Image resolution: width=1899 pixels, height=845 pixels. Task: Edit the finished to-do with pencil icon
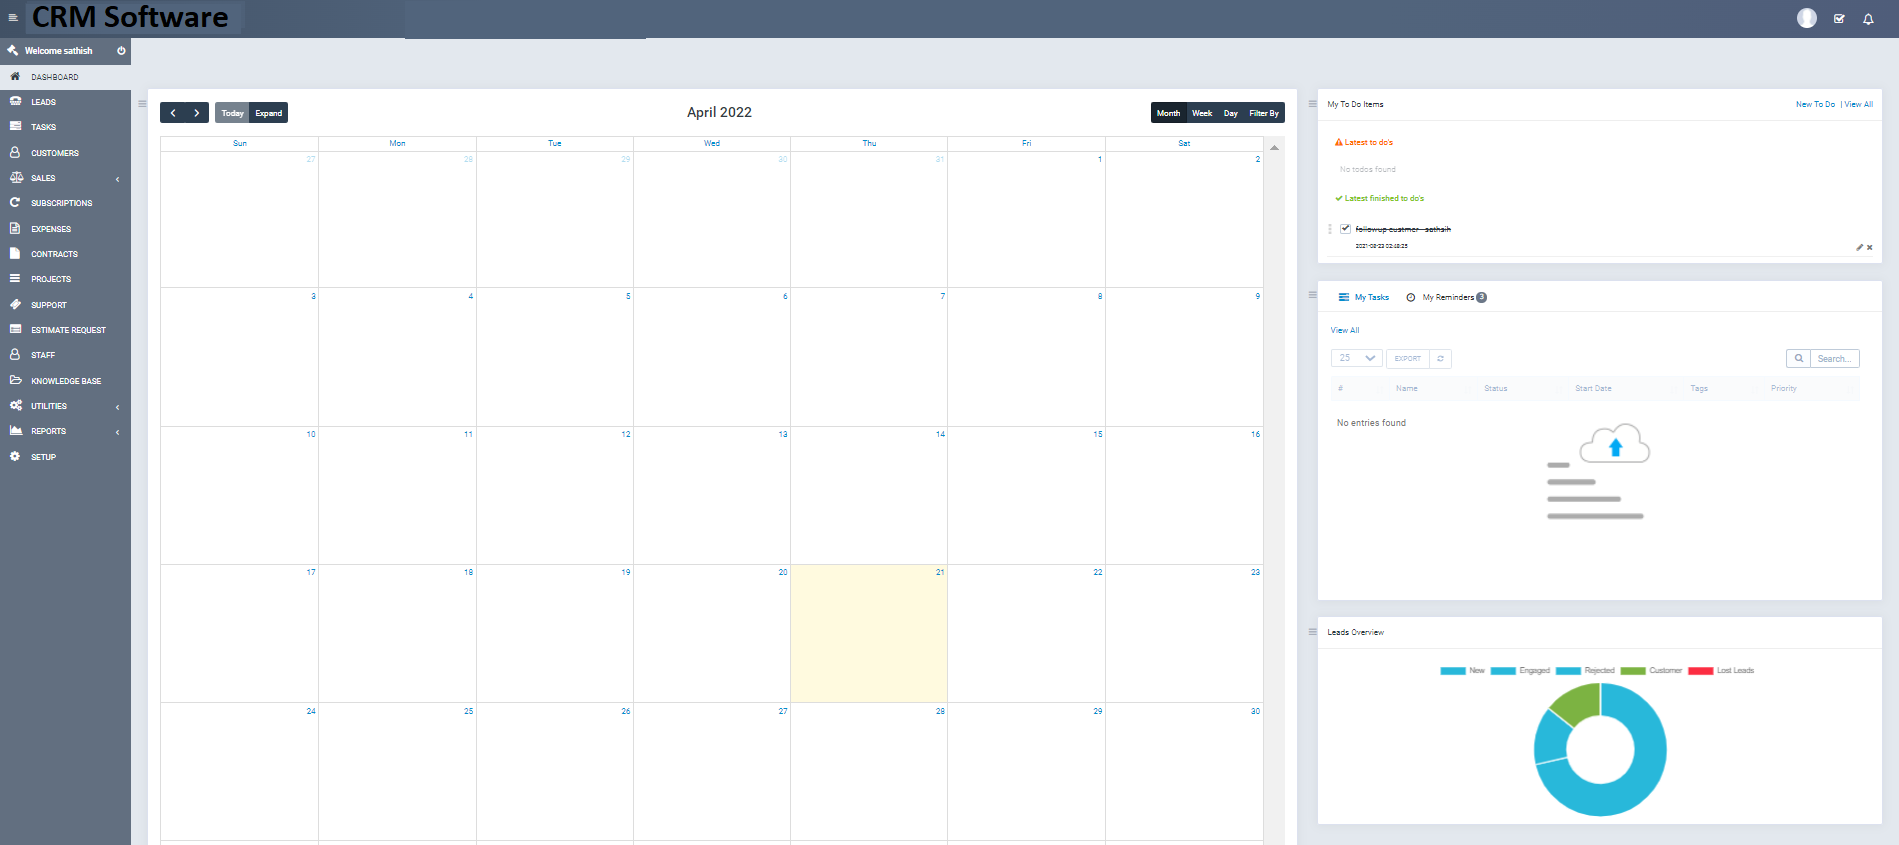point(1860,247)
